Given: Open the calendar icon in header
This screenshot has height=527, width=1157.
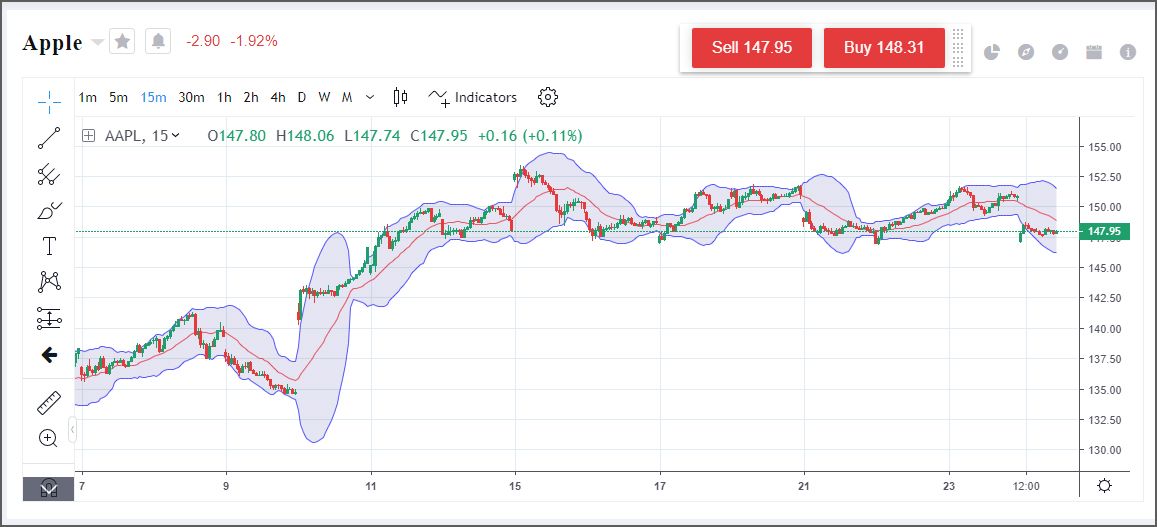Looking at the screenshot, I should (1094, 52).
